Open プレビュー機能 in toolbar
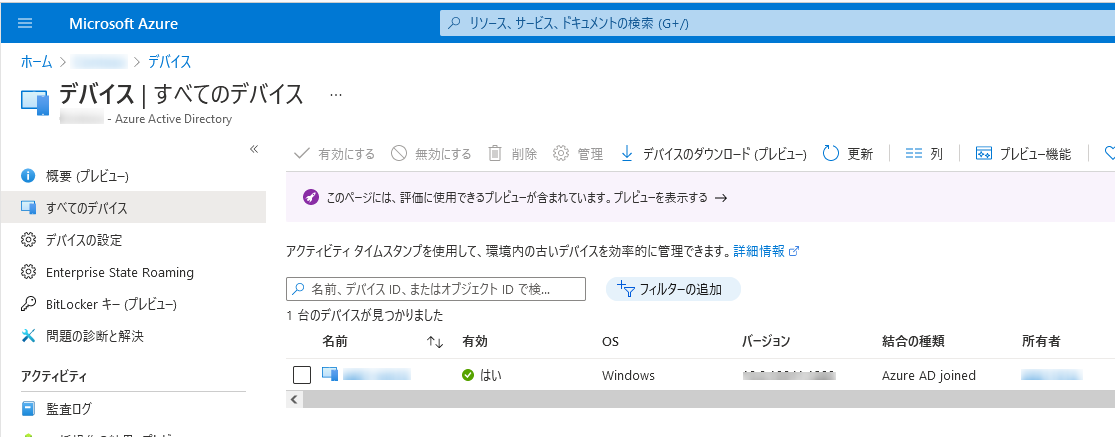 [1023, 153]
